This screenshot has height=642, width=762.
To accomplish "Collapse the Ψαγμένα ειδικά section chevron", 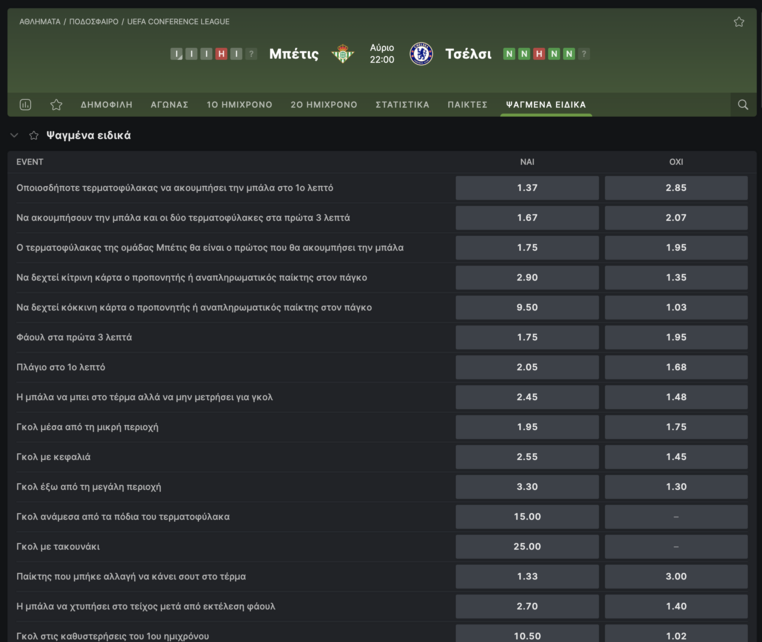I will coord(15,136).
